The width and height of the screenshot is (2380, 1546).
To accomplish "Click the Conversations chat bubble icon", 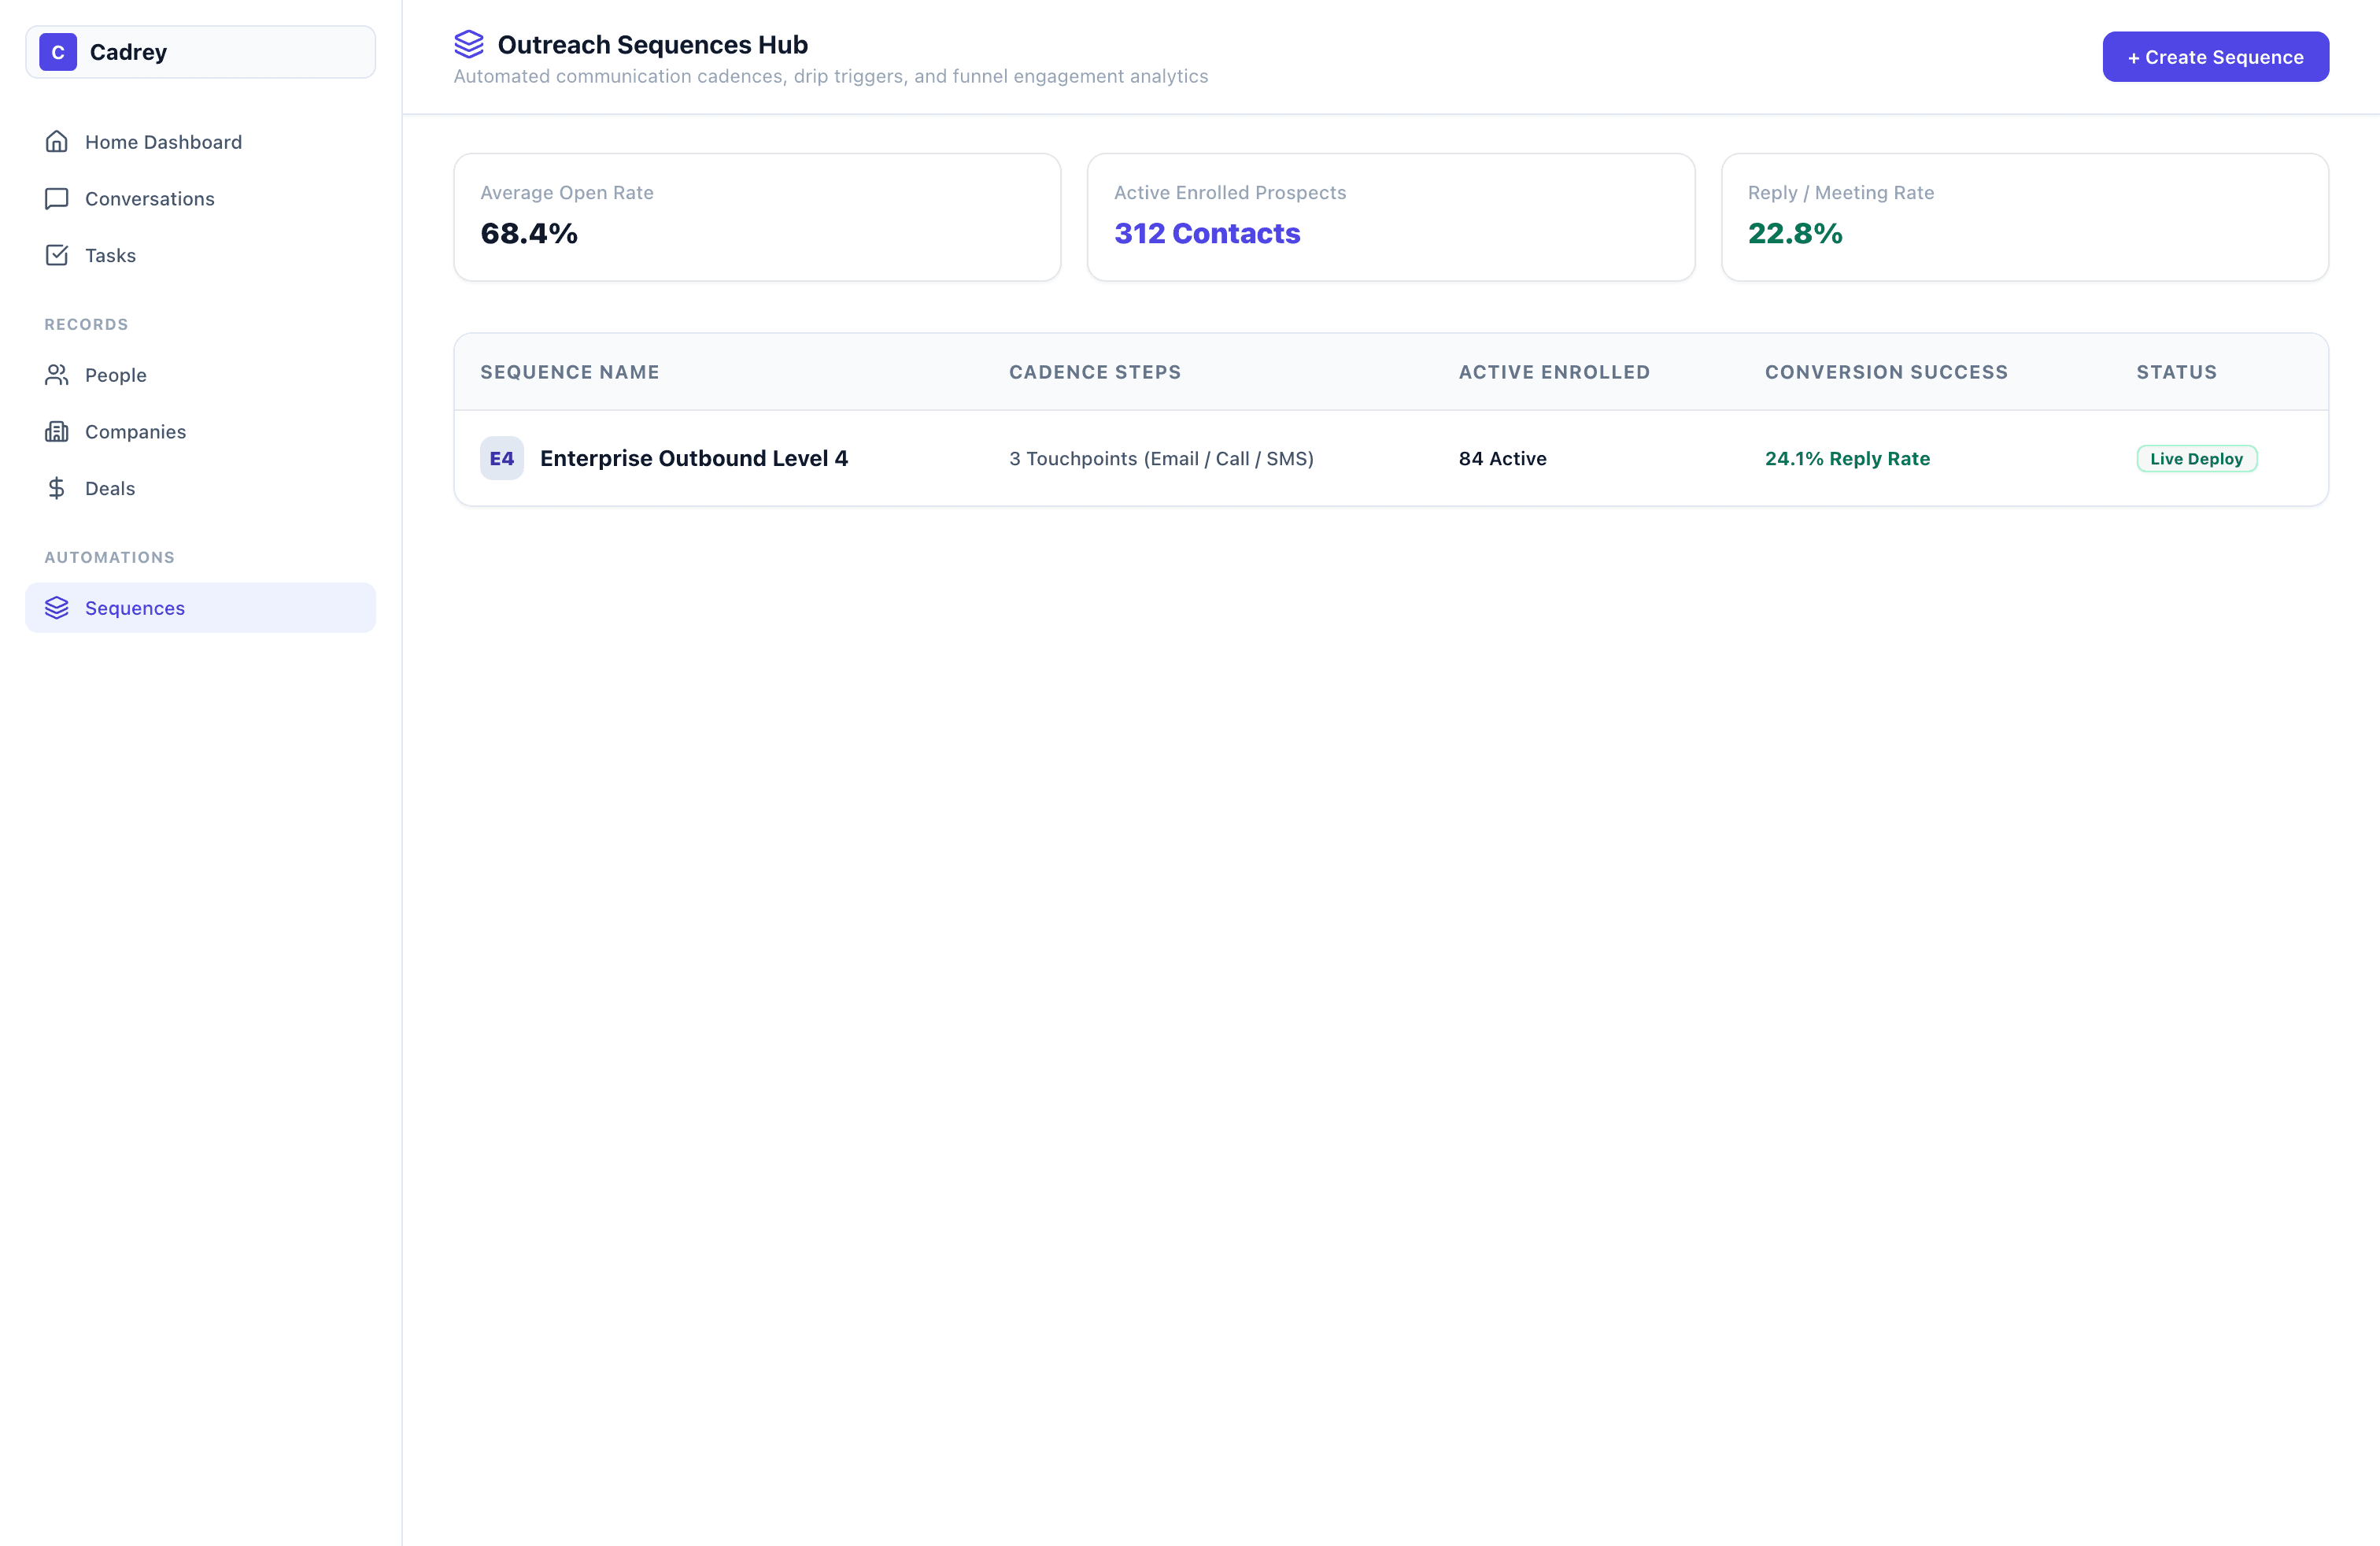I will tap(57, 199).
